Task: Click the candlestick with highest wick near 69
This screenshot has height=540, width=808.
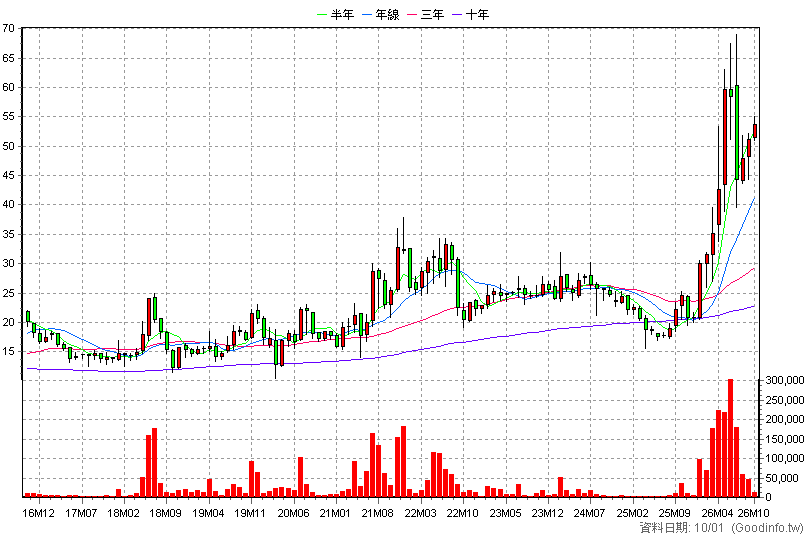Action: click(x=737, y=132)
